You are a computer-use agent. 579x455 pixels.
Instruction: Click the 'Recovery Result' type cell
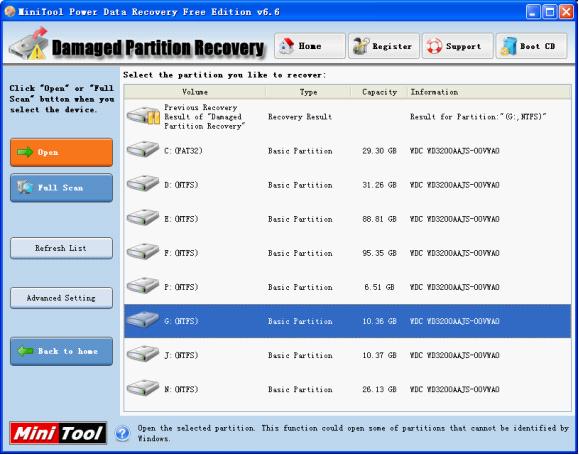(300, 117)
